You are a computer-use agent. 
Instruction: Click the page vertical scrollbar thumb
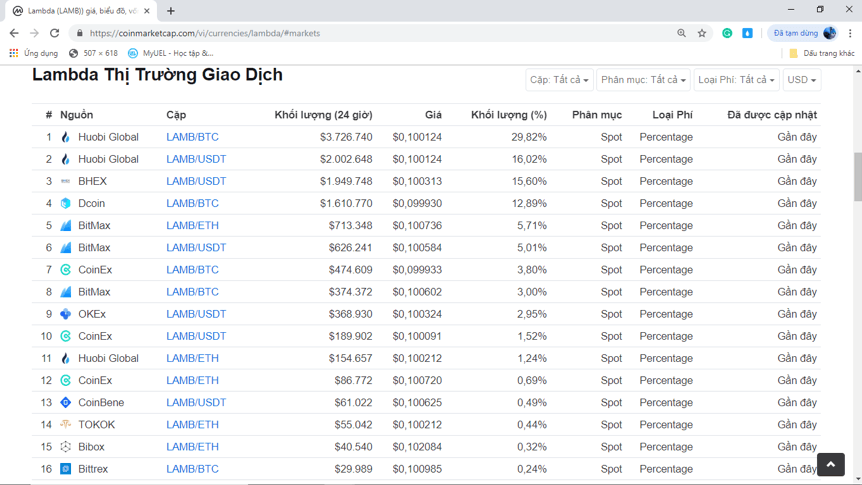[x=858, y=176]
